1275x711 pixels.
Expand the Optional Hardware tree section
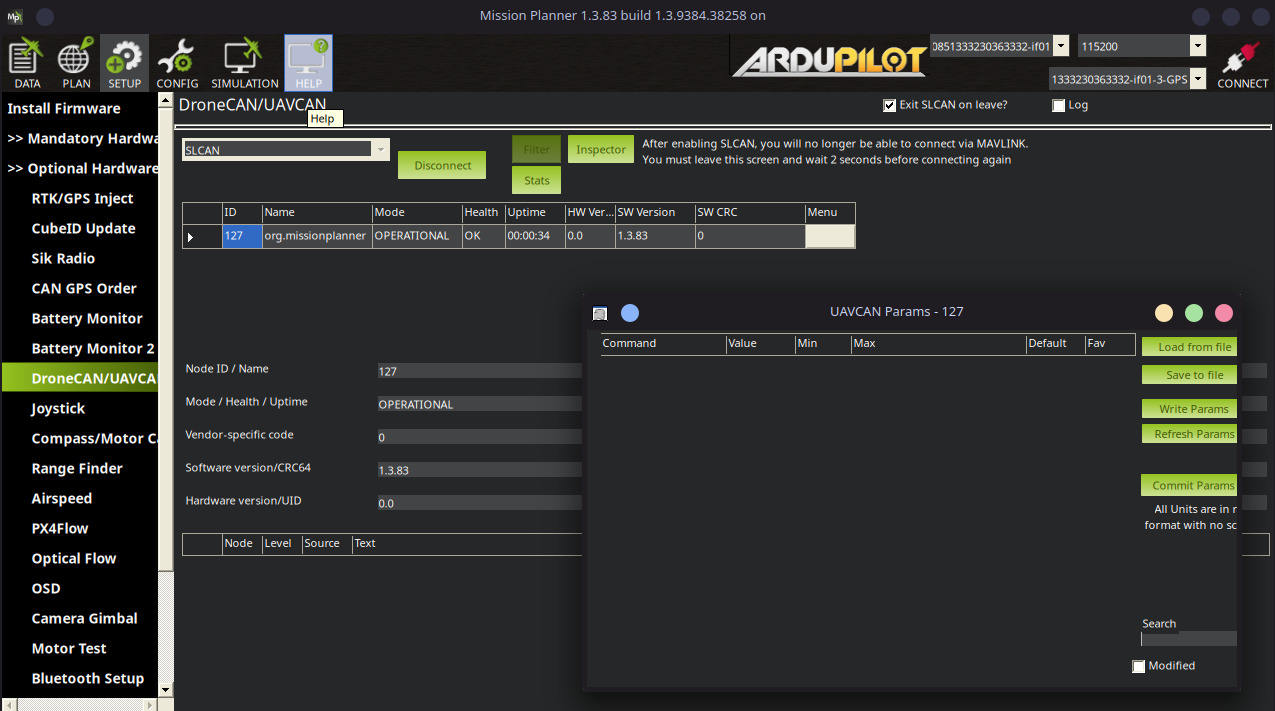(84, 168)
